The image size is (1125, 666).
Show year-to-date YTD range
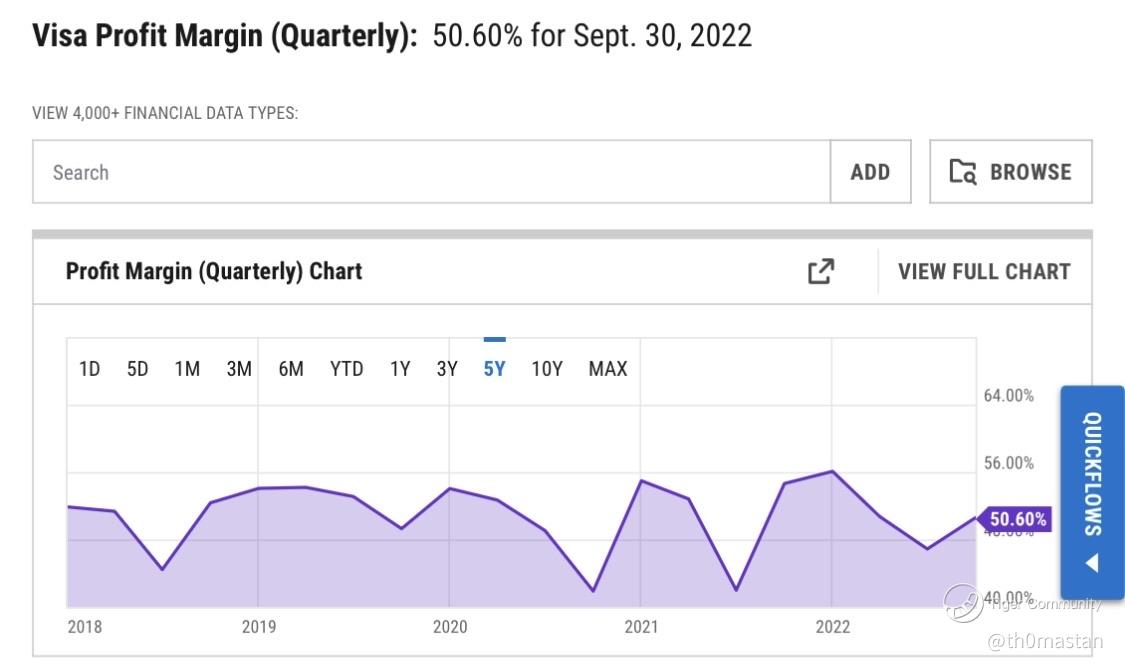pos(347,369)
